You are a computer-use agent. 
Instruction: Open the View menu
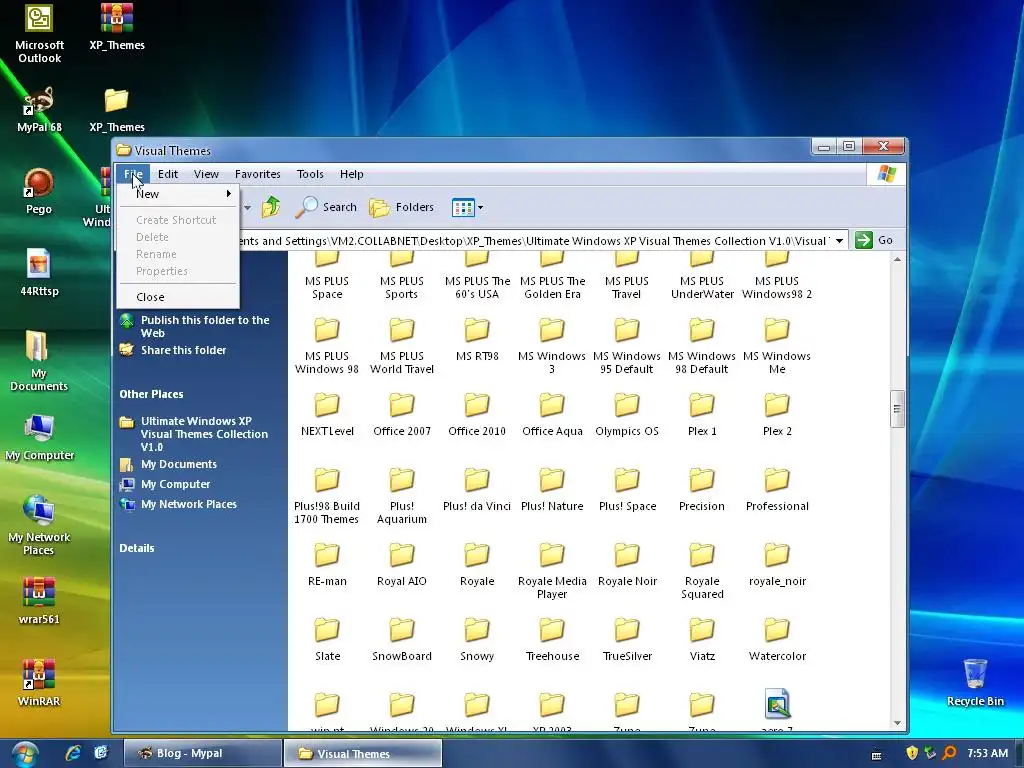click(x=206, y=174)
